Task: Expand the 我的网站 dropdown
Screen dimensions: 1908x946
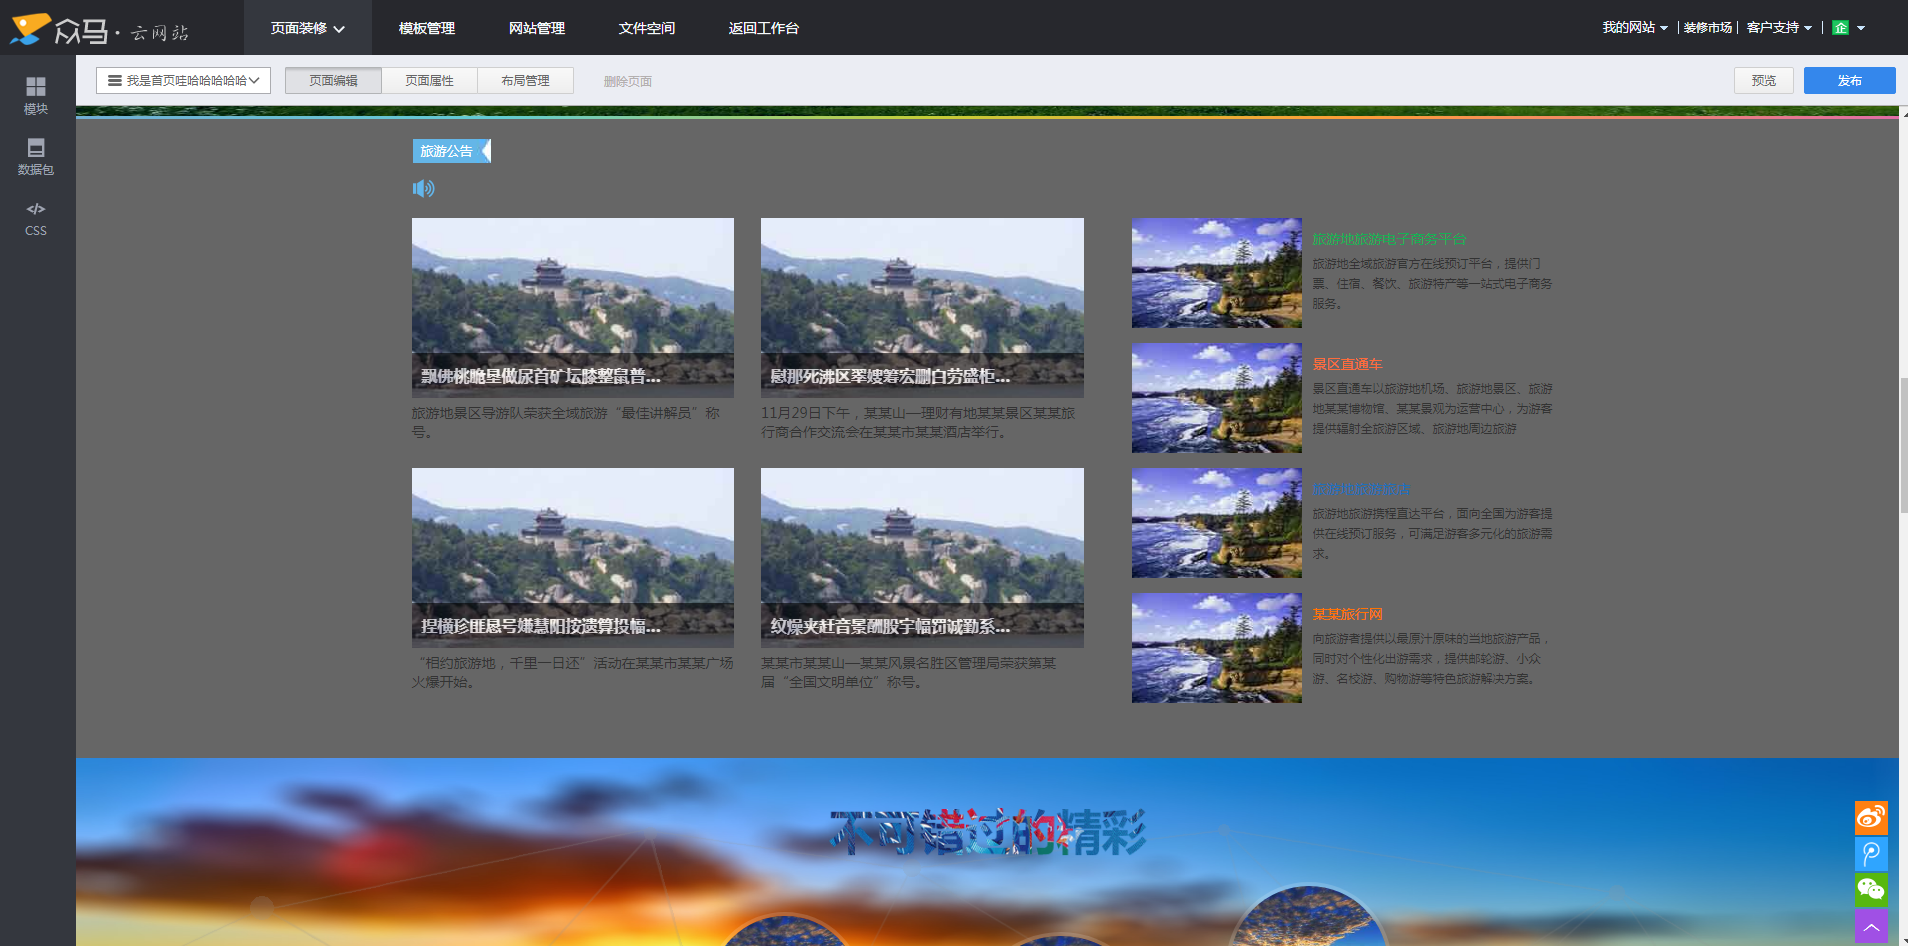Action: (x=1635, y=28)
